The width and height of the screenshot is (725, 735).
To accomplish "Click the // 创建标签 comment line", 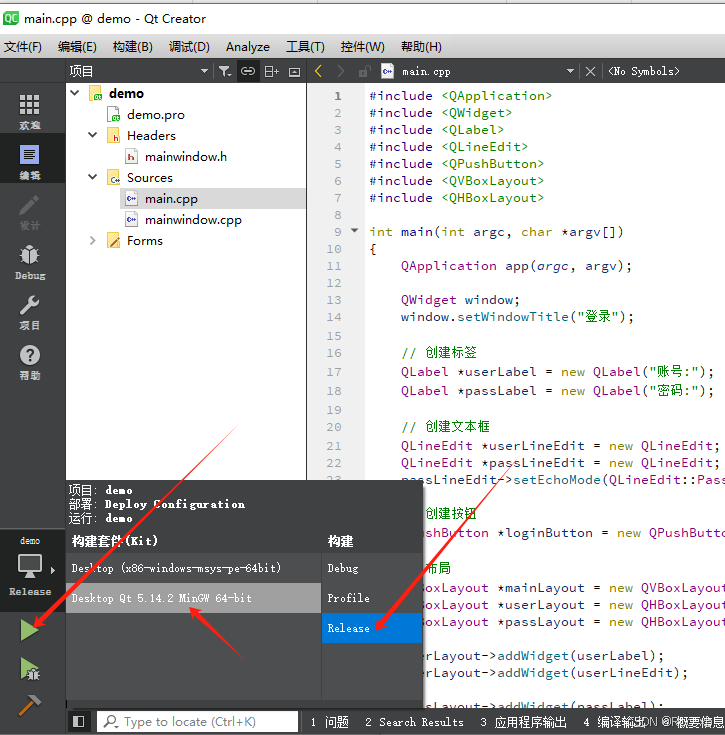I will click(439, 352).
